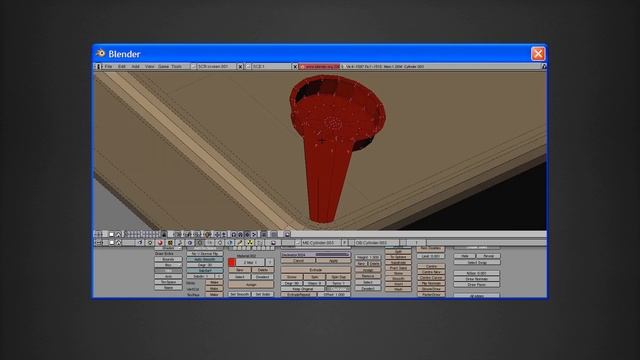Show the Realtime buttons context
Viewport: 640px width, 360px height.
pos(190,242)
